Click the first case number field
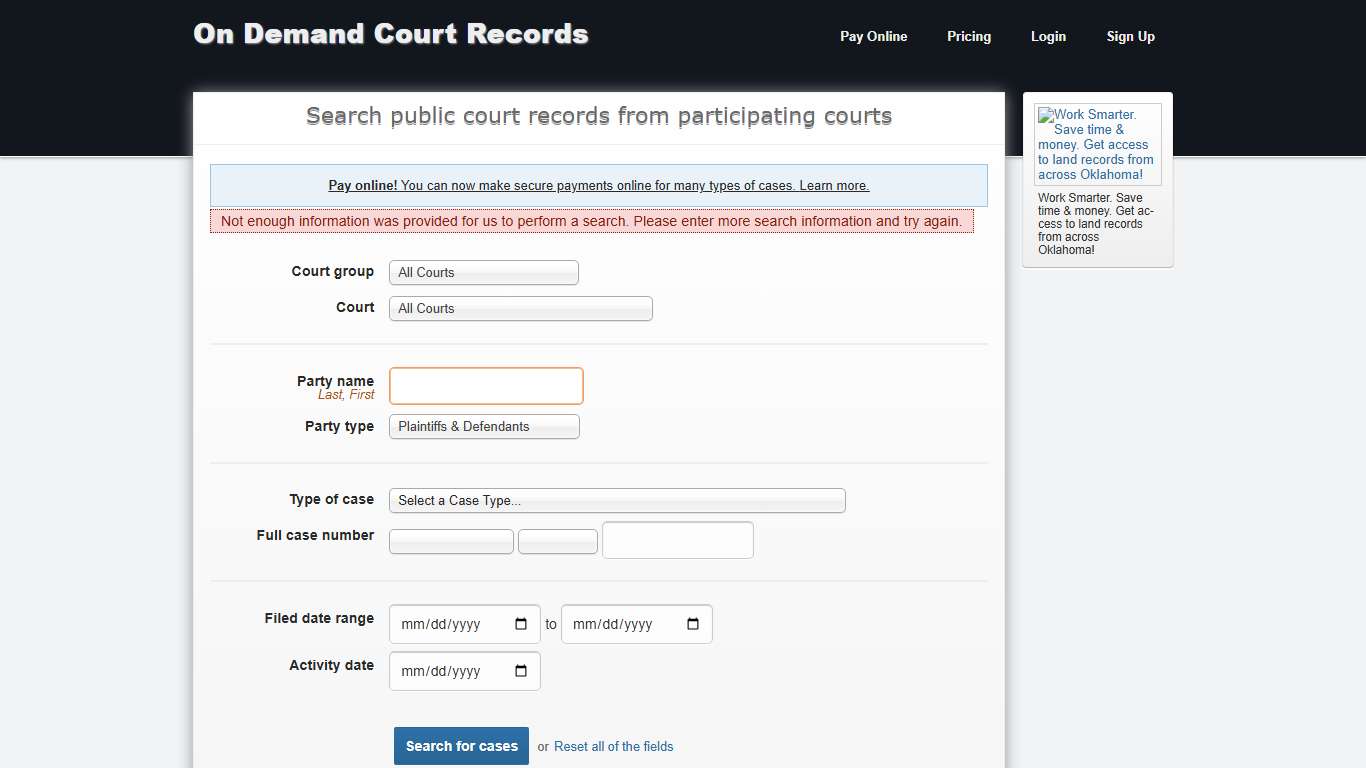The height and width of the screenshot is (768, 1366). click(x=451, y=541)
